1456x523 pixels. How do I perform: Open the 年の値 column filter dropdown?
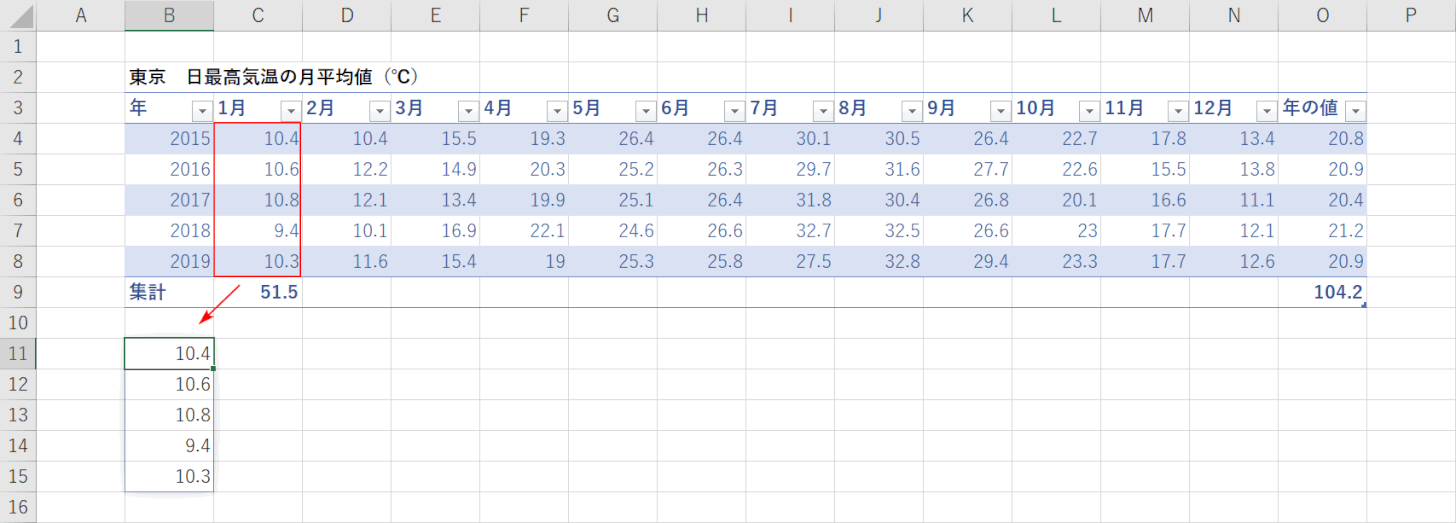[1356, 110]
